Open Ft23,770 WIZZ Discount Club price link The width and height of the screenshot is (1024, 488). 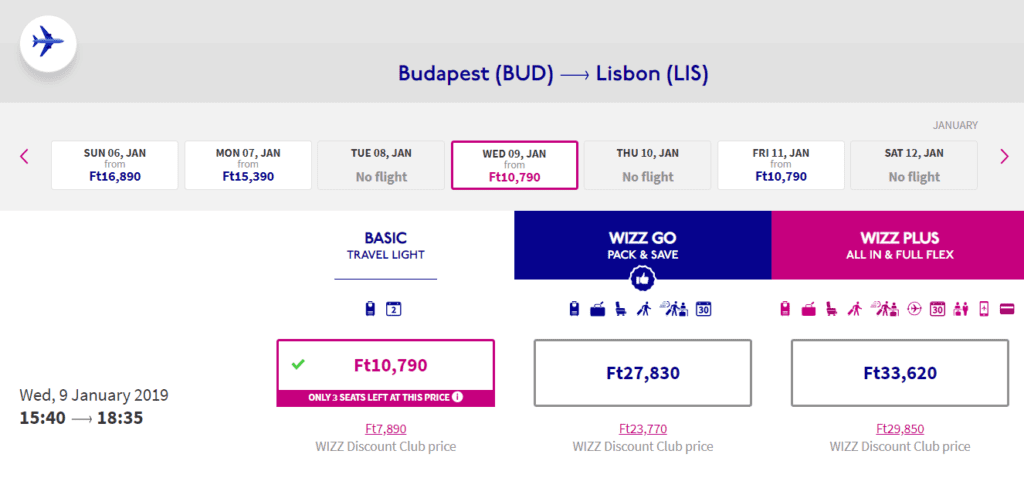pos(643,429)
